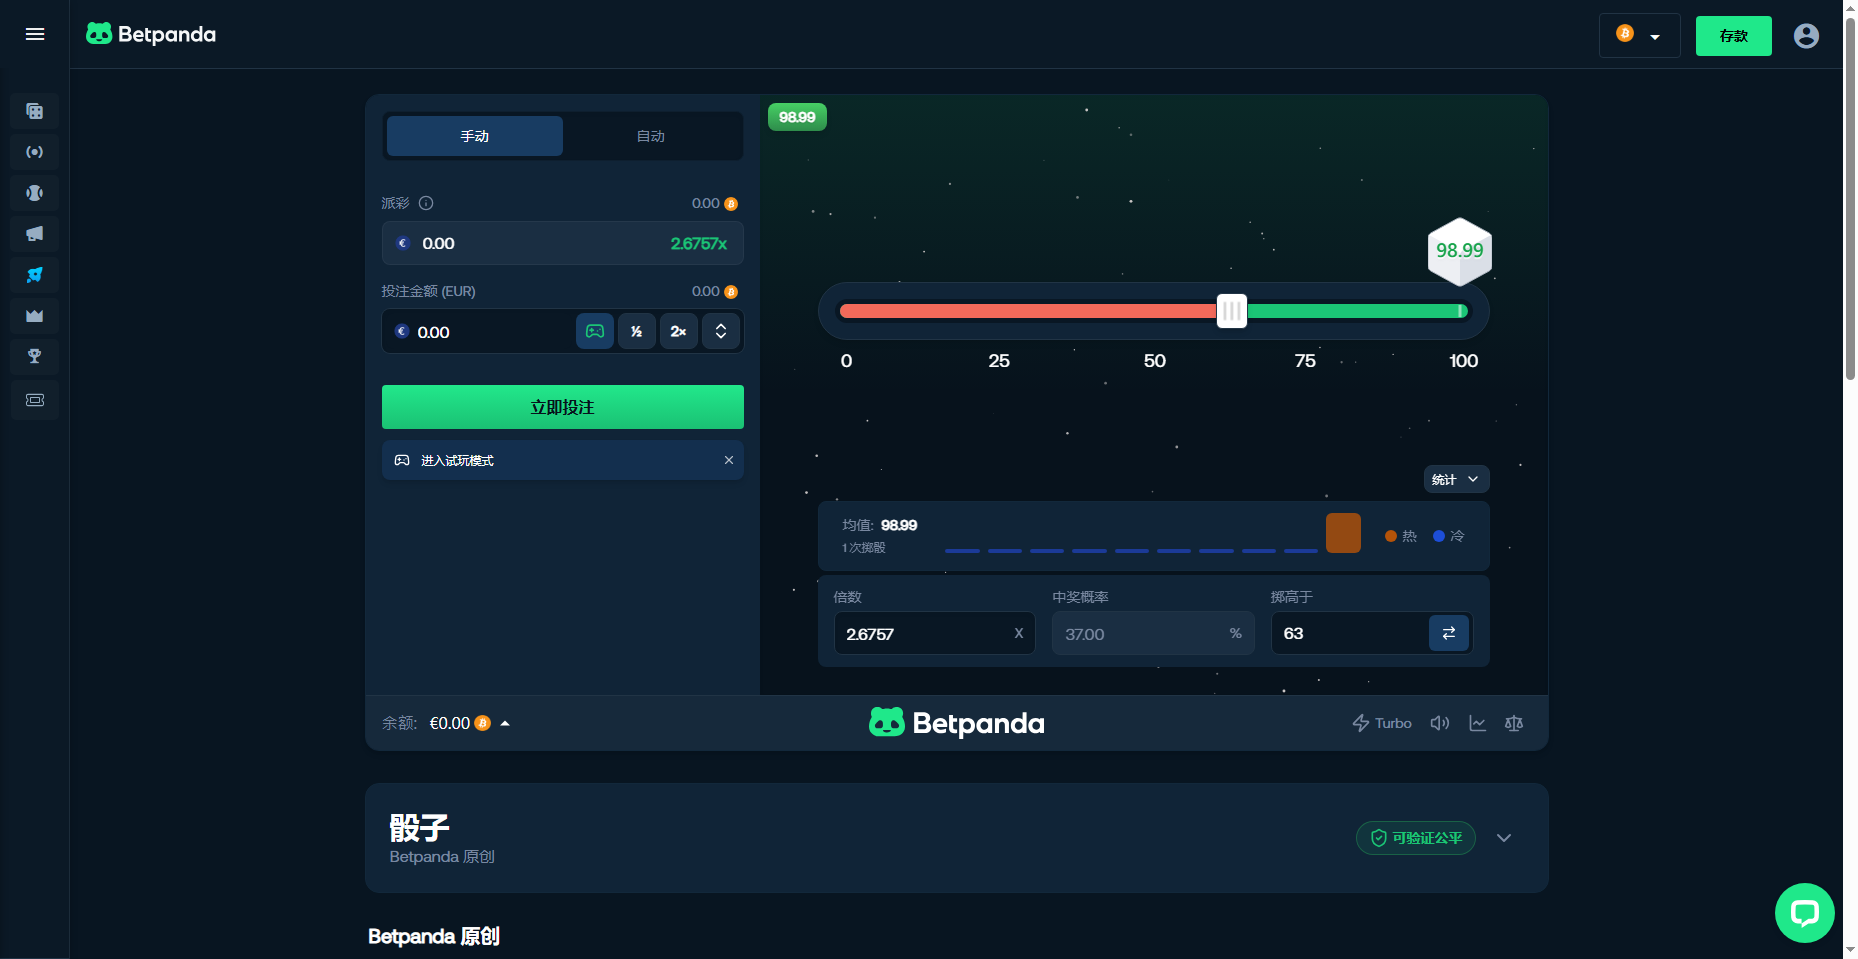Open the Bitcoin currency selector dropdown
This screenshot has height=959, width=1858.
pyautogui.click(x=1639, y=36)
